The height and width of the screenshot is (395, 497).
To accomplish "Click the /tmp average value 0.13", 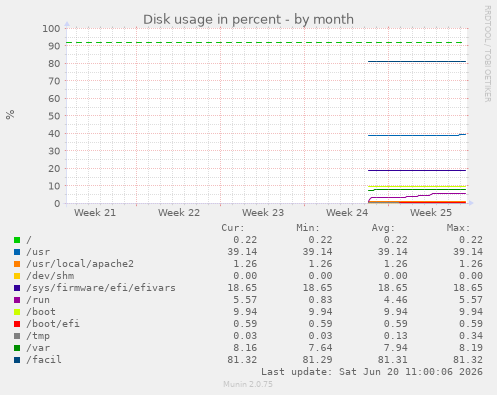I will (396, 336).
